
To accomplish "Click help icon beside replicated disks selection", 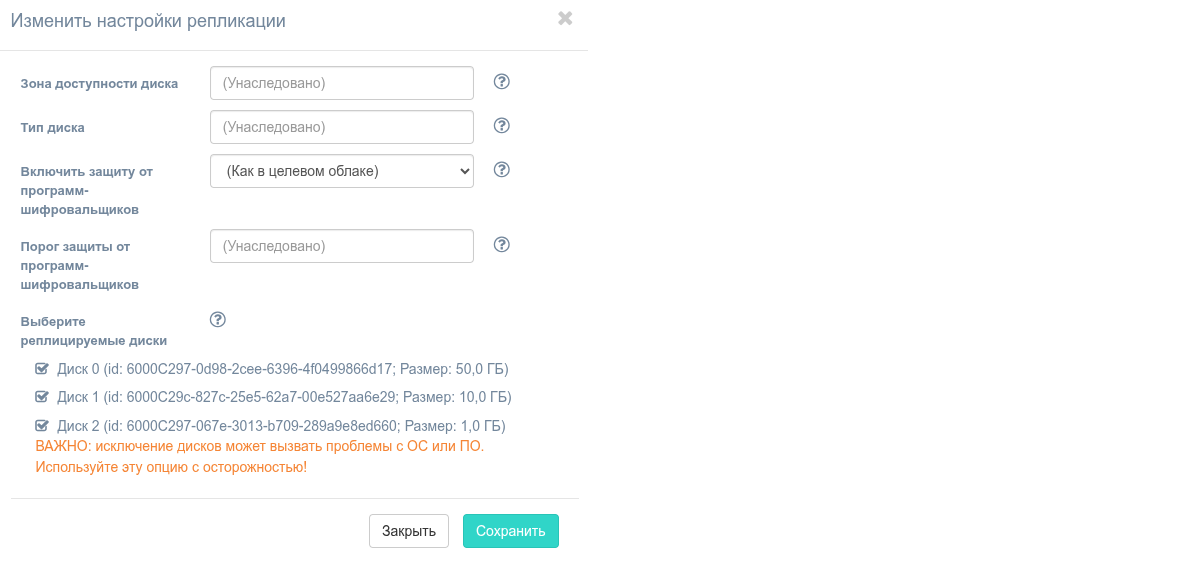I will tap(218, 320).
